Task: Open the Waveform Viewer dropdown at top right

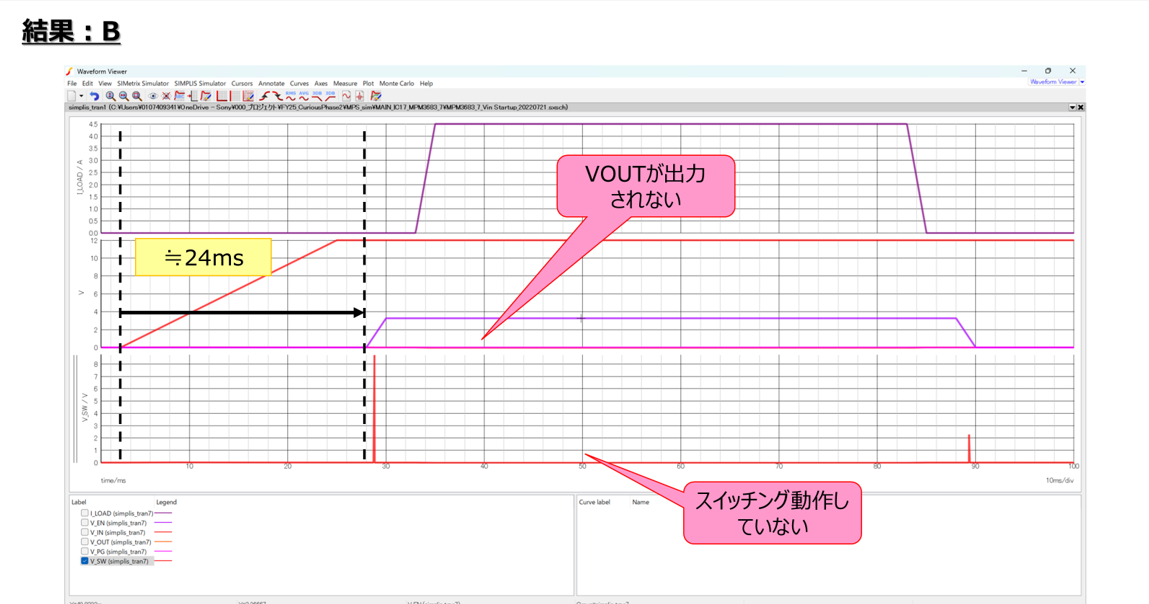Action: point(1082,82)
